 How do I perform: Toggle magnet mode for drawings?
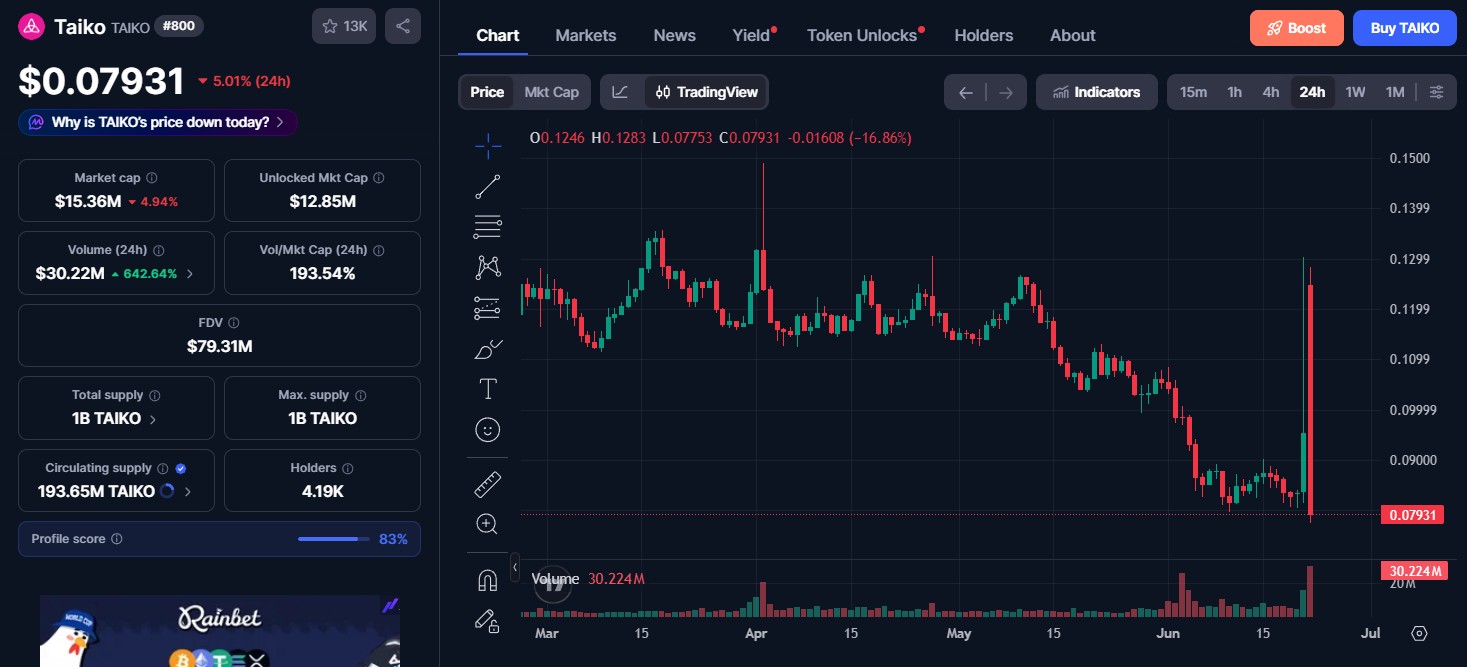[488, 580]
